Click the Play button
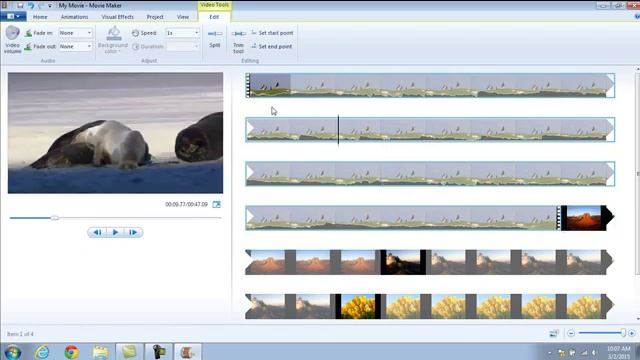 [x=115, y=232]
